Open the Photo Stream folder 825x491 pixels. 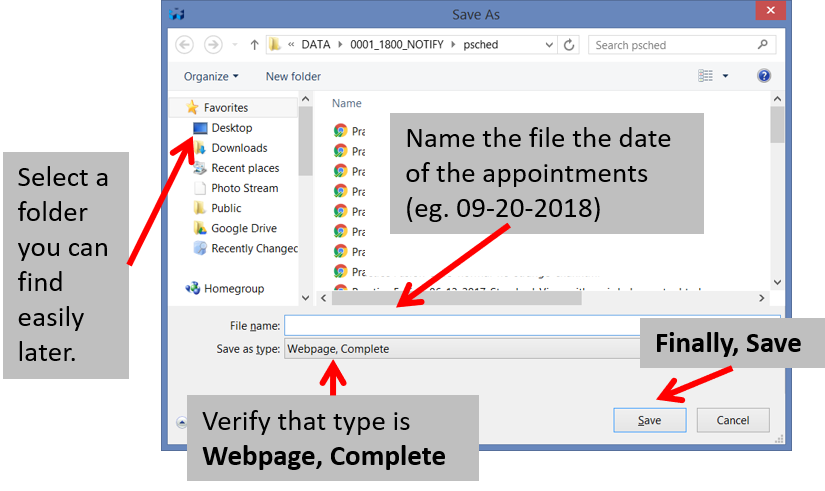(244, 188)
